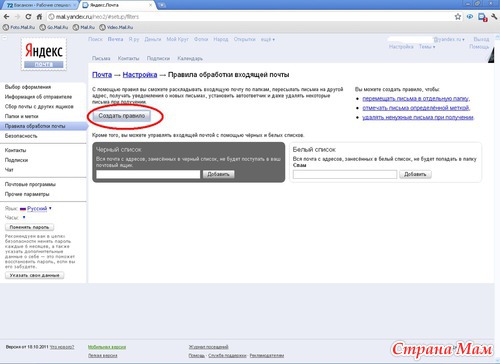This screenshot has height=364, width=500.
Task: Select Почтовые программы in the sidebar
Action: [30, 184]
